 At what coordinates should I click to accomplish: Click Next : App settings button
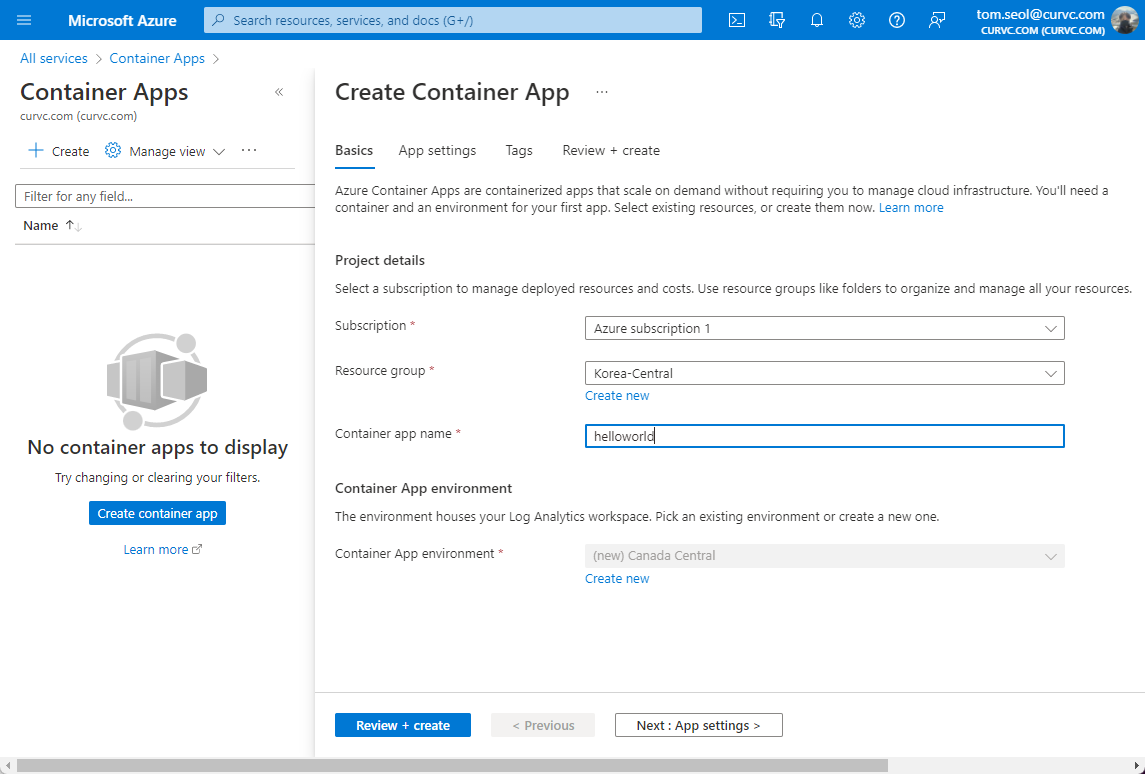click(699, 725)
